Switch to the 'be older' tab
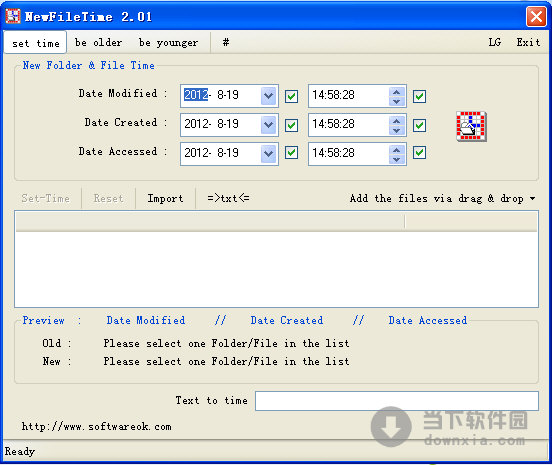Image resolution: width=552 pixels, height=465 pixels. coord(99,43)
